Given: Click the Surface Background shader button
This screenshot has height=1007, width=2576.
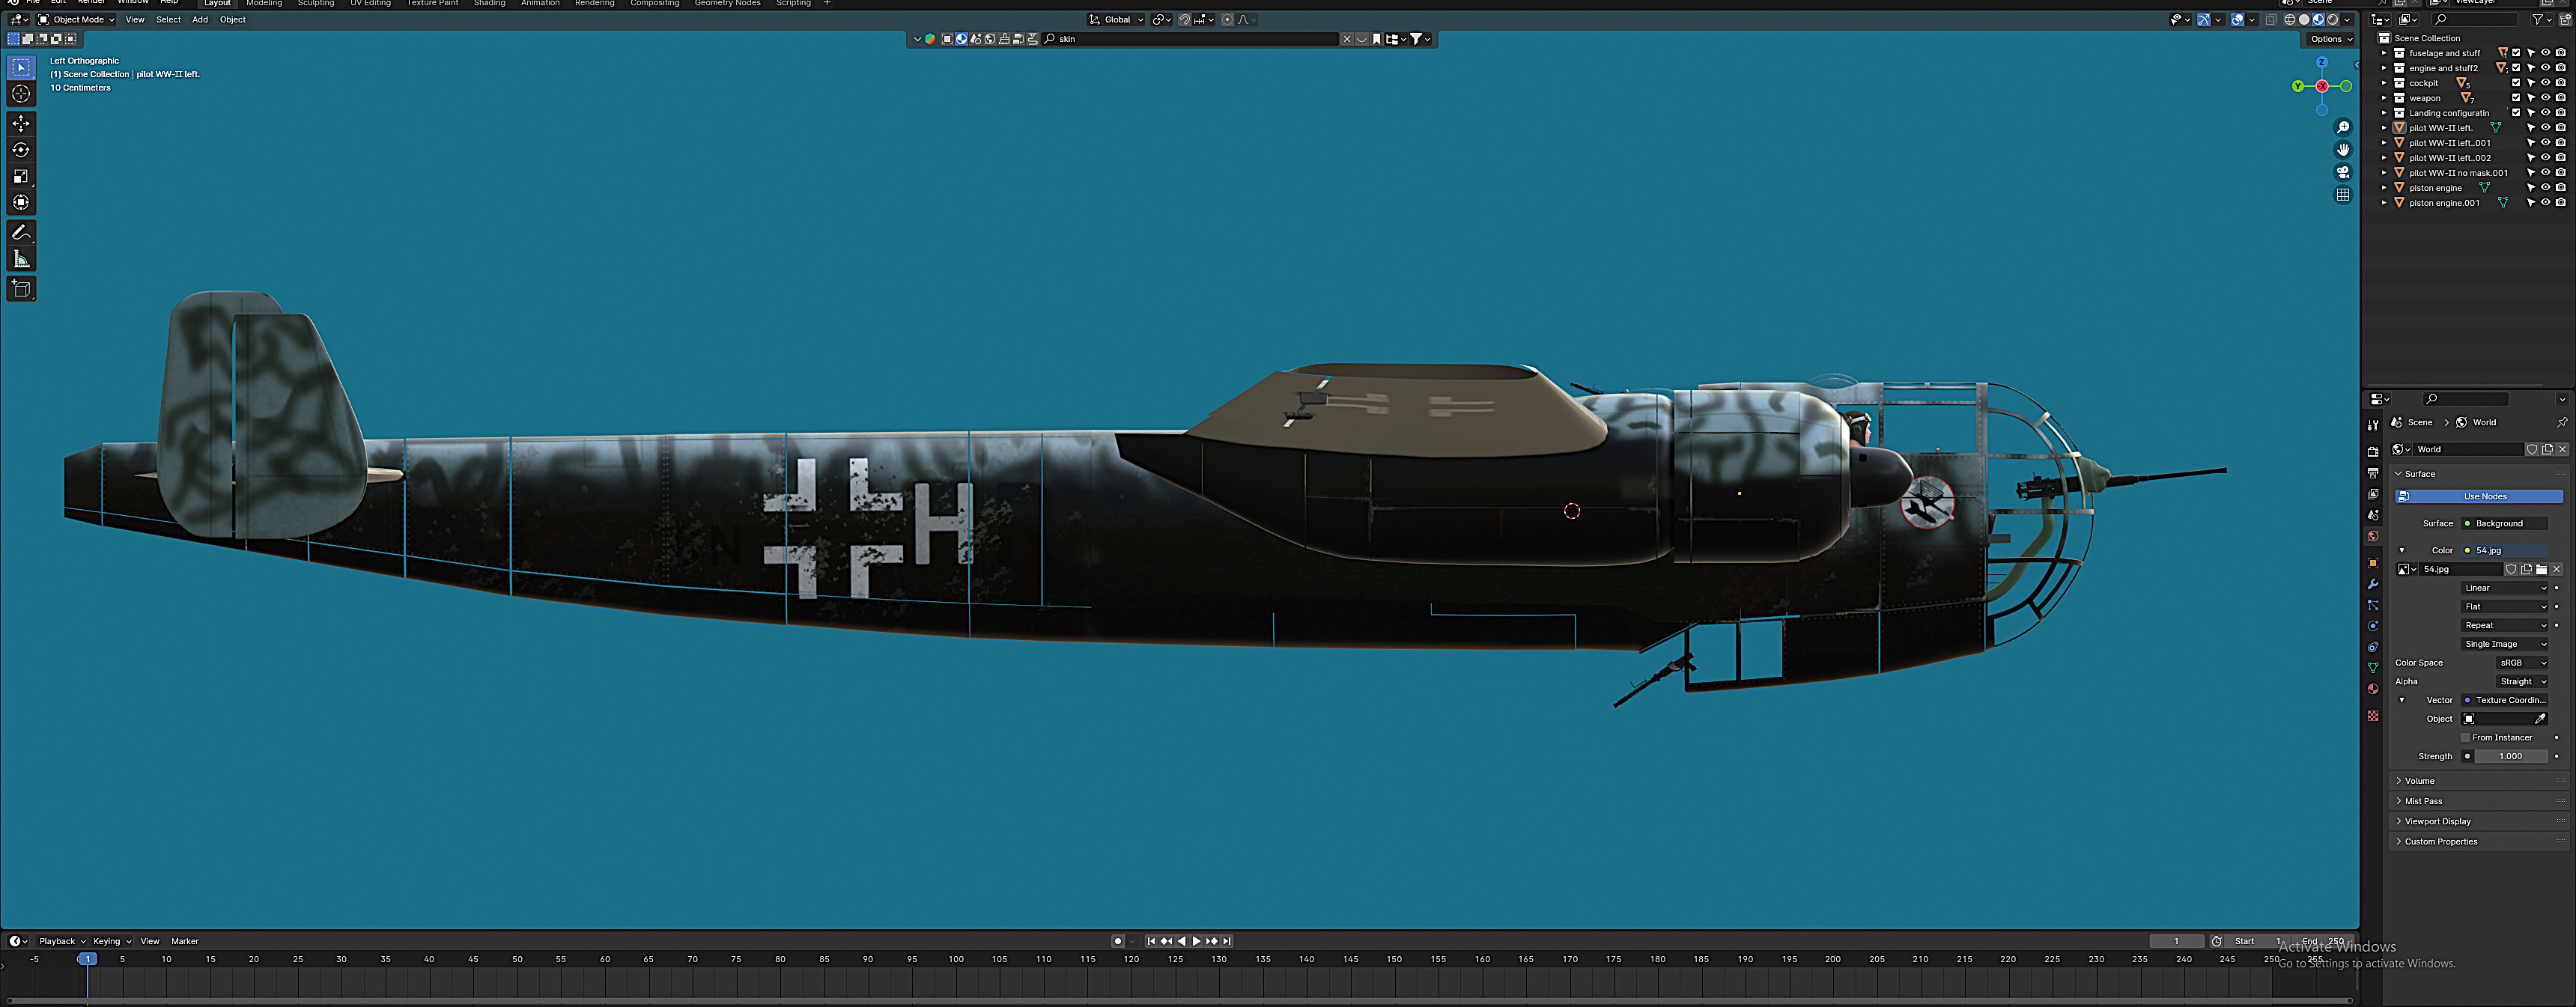Looking at the screenshot, I should (x=2504, y=524).
